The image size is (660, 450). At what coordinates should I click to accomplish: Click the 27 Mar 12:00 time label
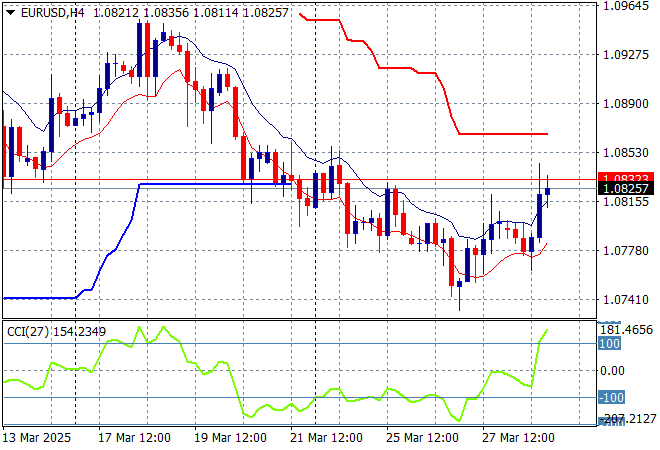click(518, 438)
